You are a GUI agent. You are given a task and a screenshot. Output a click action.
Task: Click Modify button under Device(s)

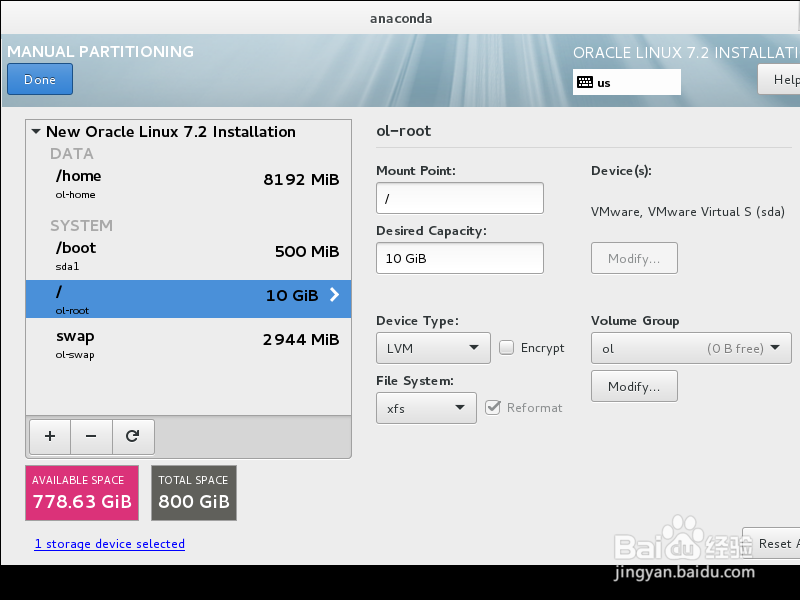tap(634, 258)
